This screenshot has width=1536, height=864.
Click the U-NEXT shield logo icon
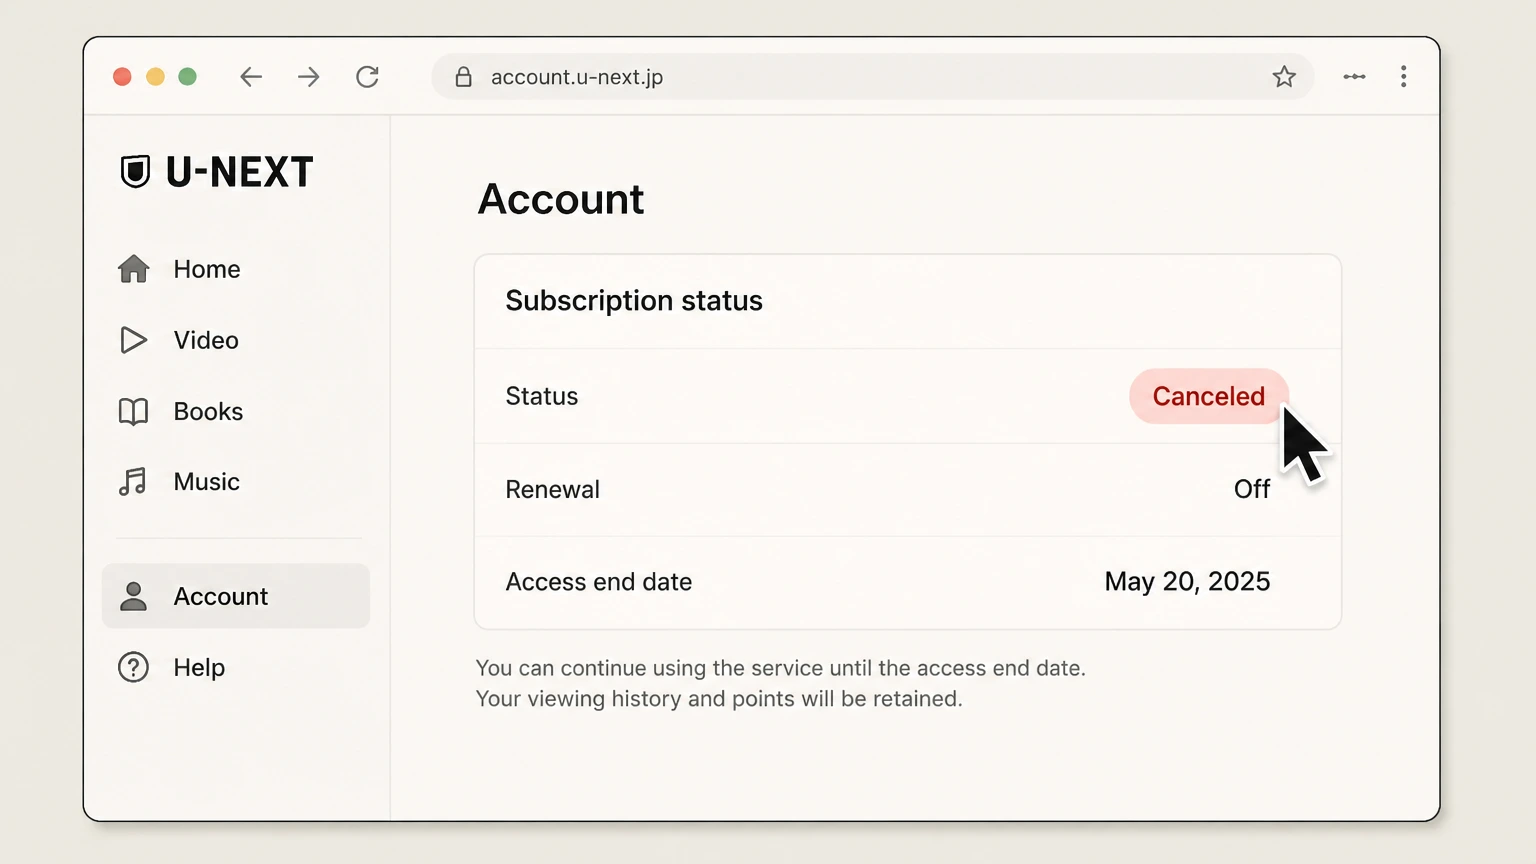135,172
